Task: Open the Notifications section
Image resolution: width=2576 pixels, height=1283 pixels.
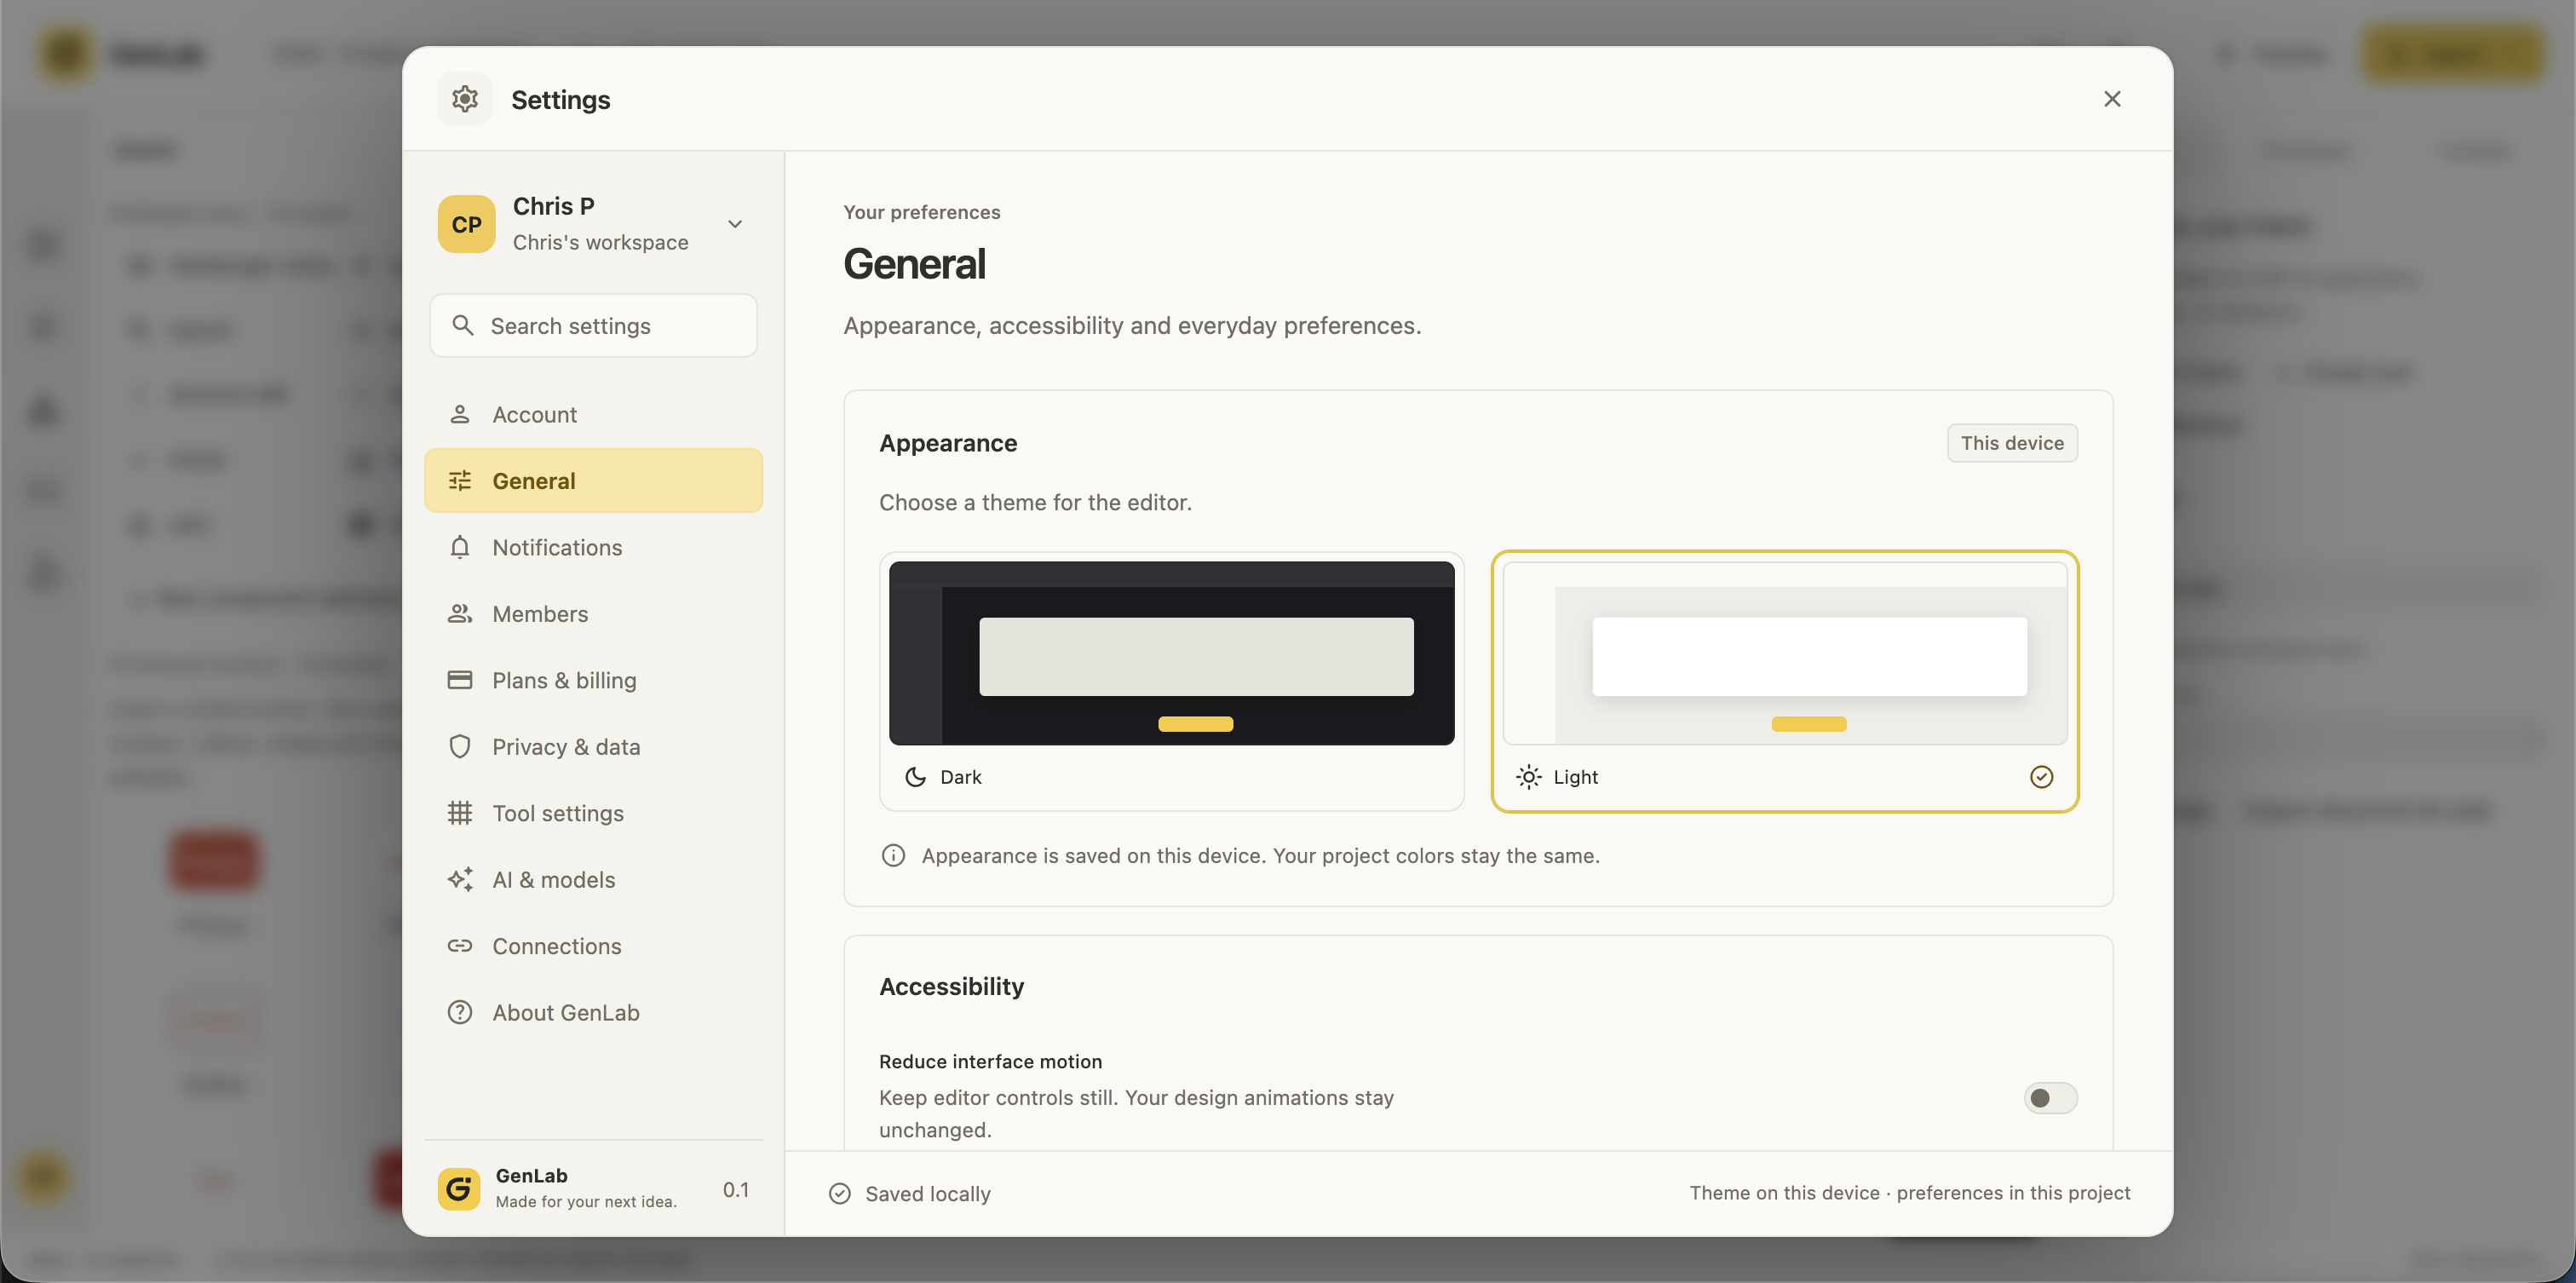Action: pyautogui.click(x=593, y=547)
